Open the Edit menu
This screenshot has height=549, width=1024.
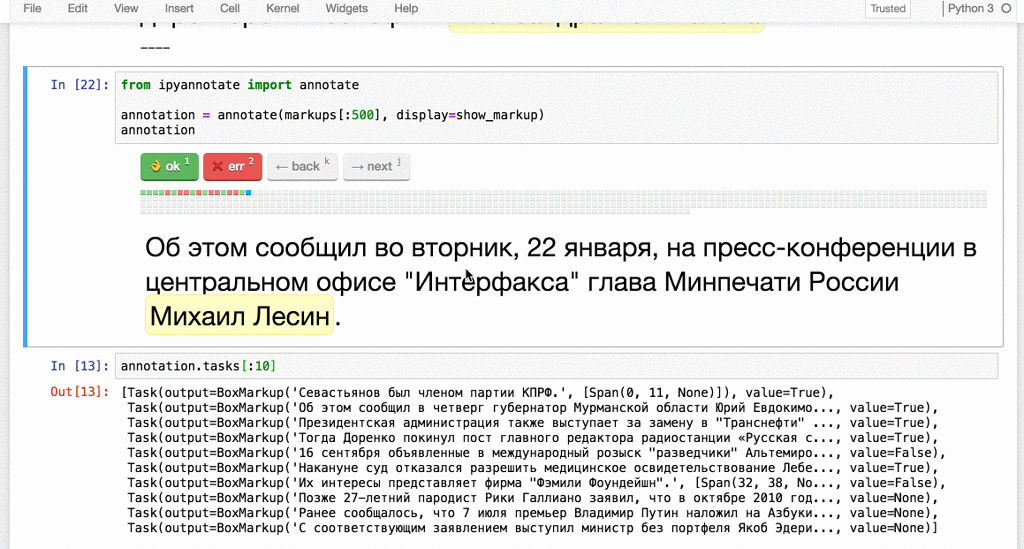(x=77, y=8)
